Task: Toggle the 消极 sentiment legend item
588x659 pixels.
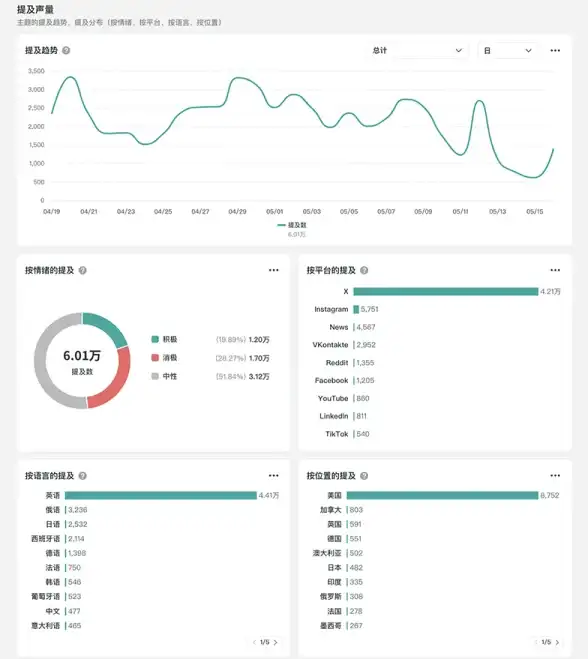Action: tap(164, 358)
